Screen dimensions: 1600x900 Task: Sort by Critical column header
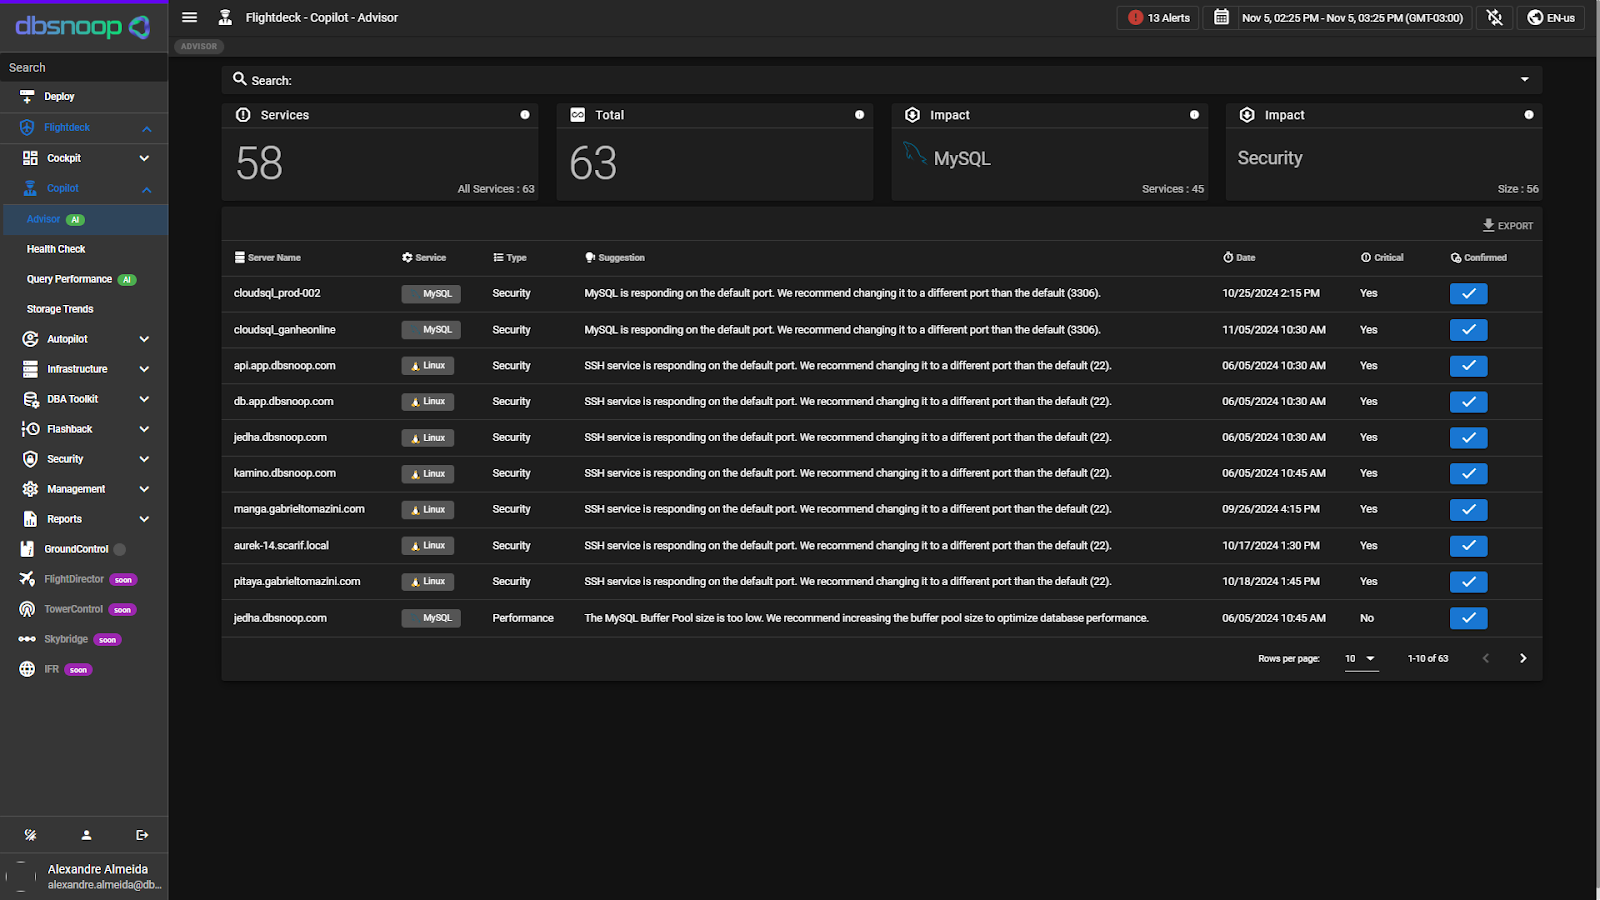coord(1382,258)
